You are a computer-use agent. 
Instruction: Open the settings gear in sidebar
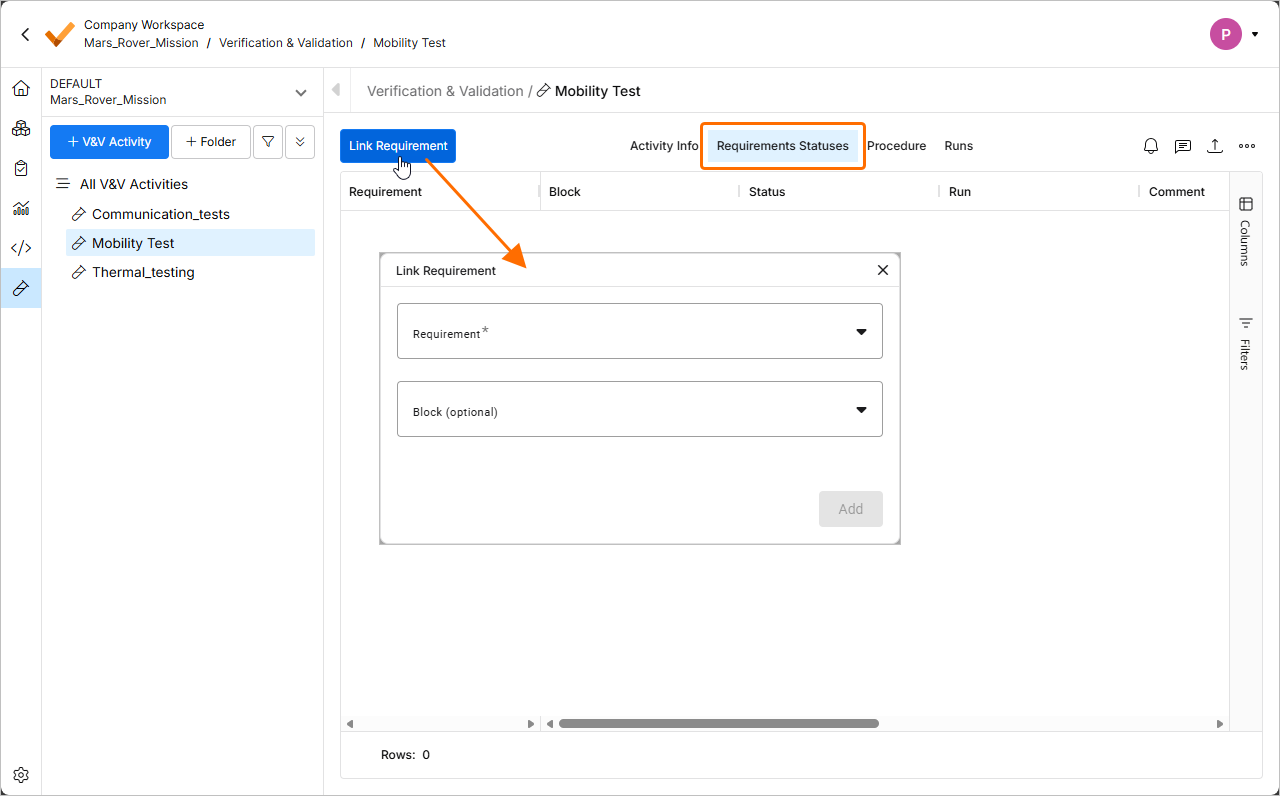[21, 775]
